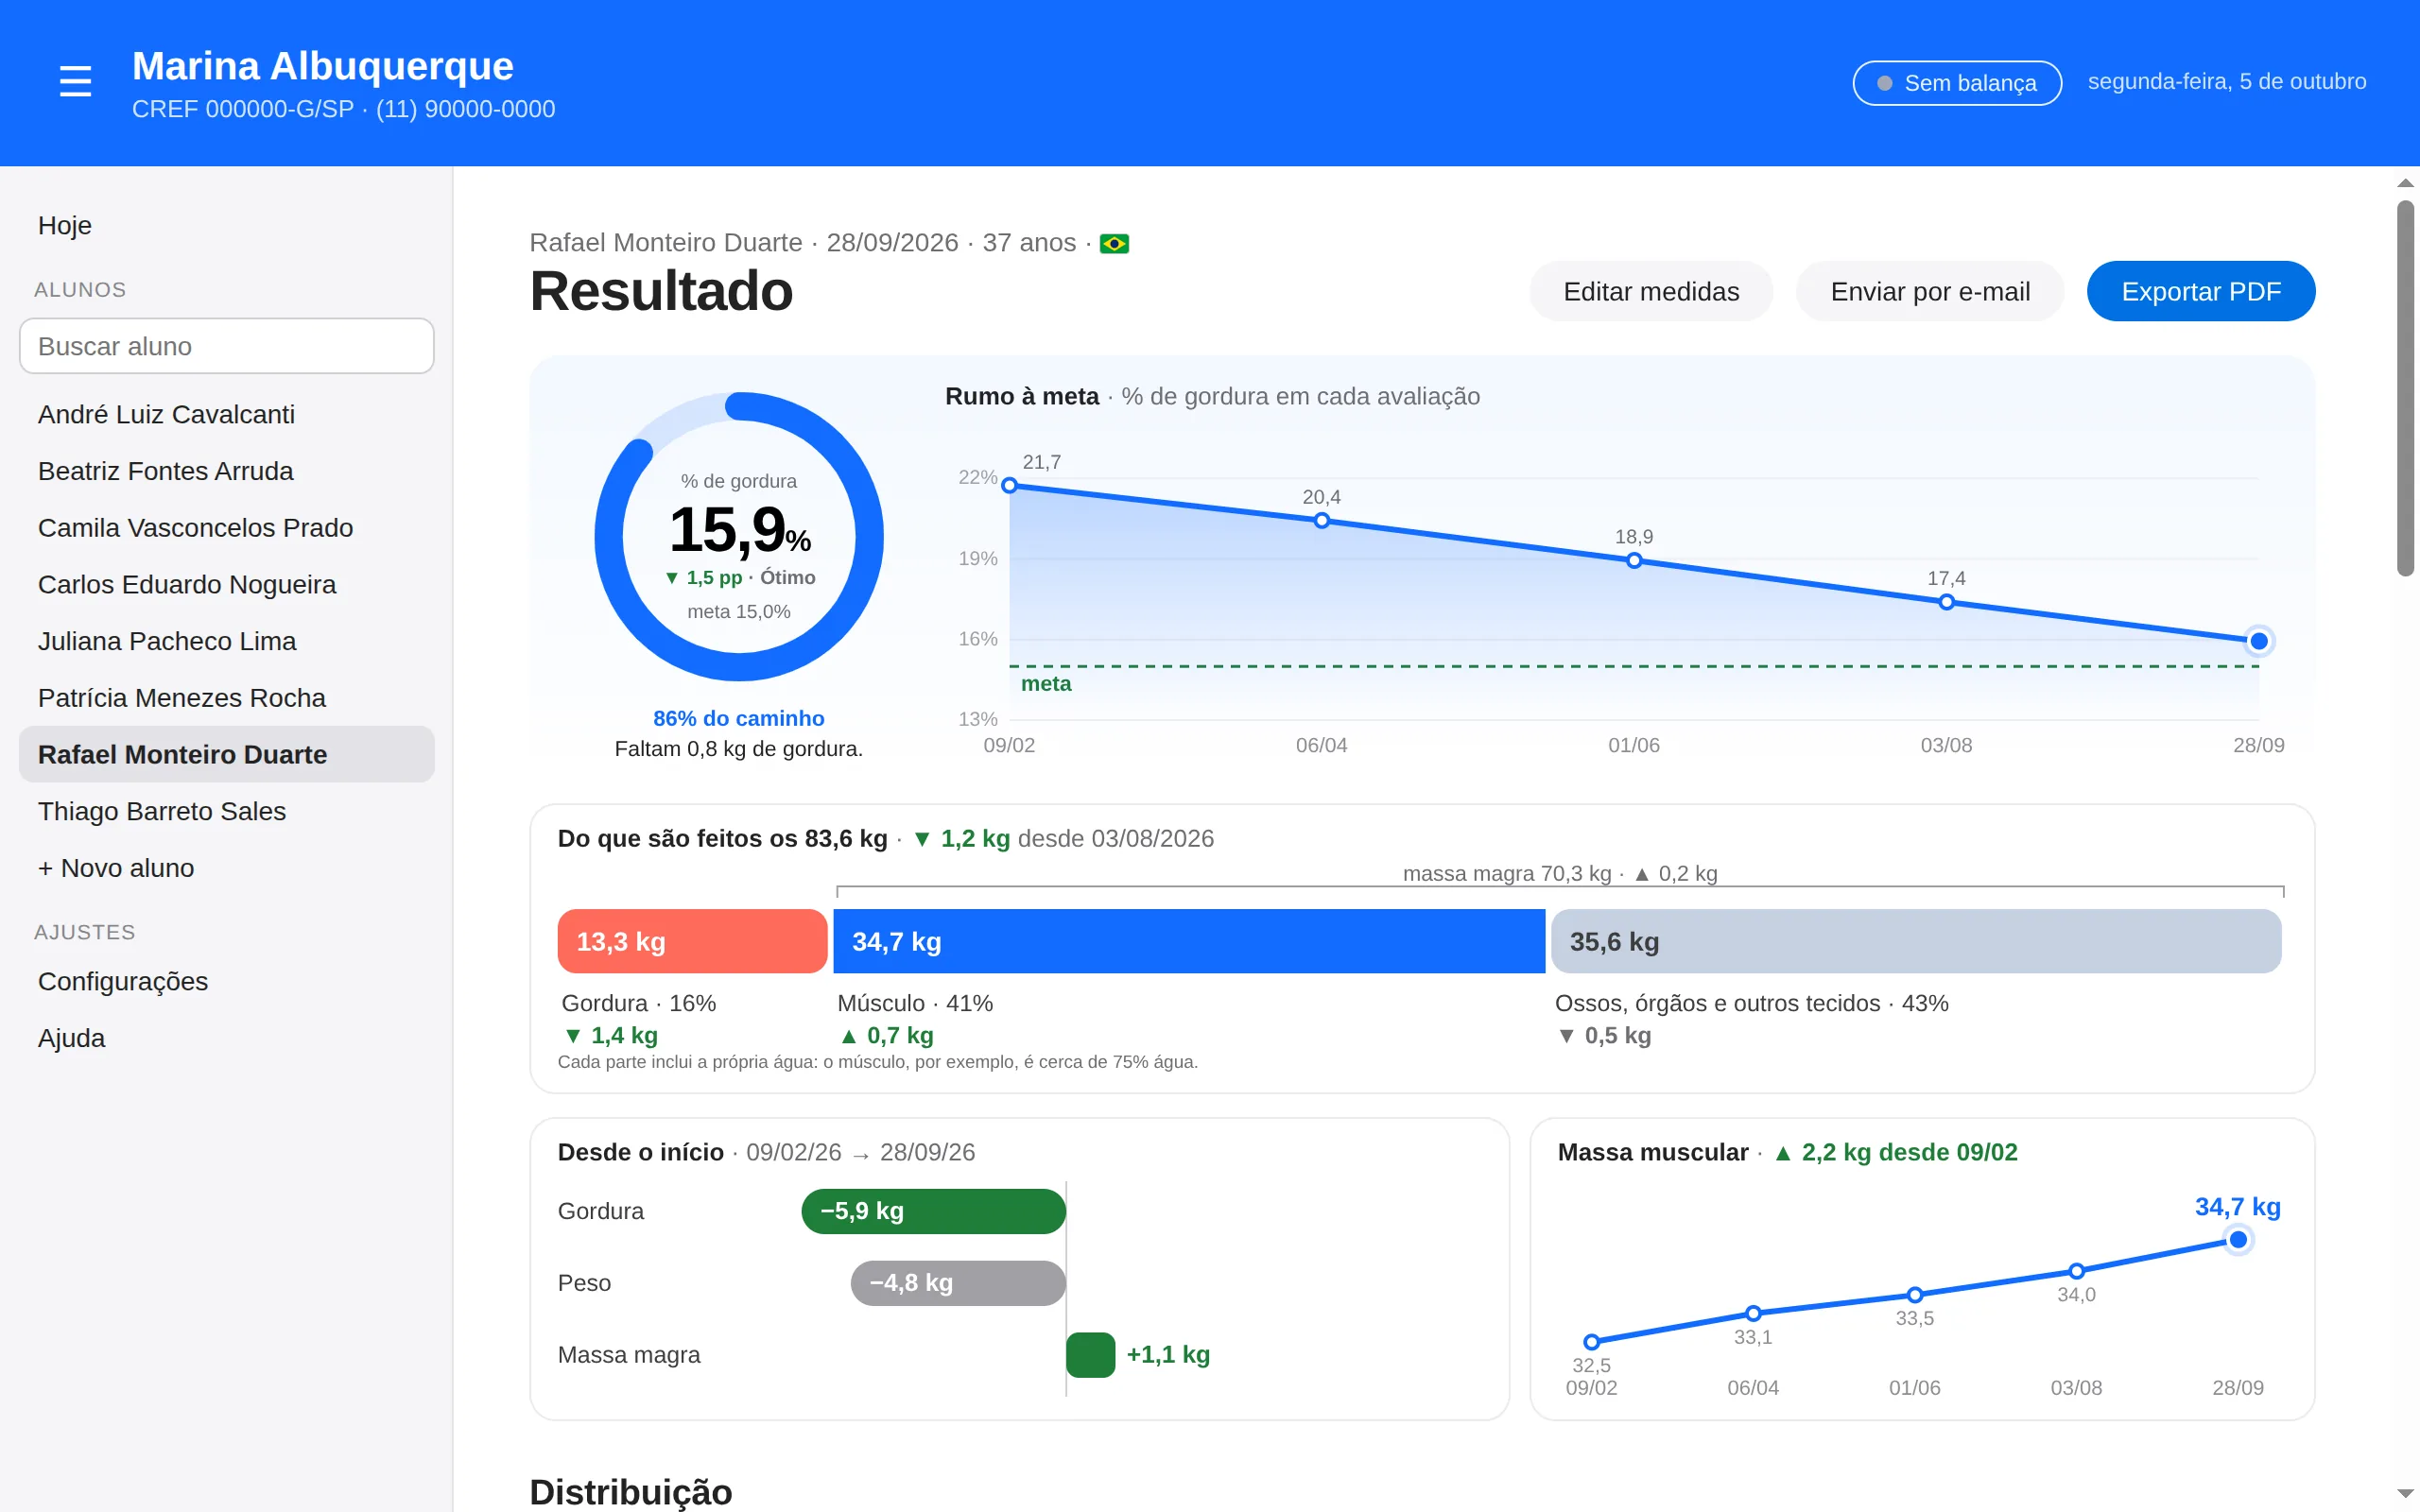The width and height of the screenshot is (2420, 1512).
Task: Click the gray 35,6 kg tissue bar
Action: coord(1916,941)
